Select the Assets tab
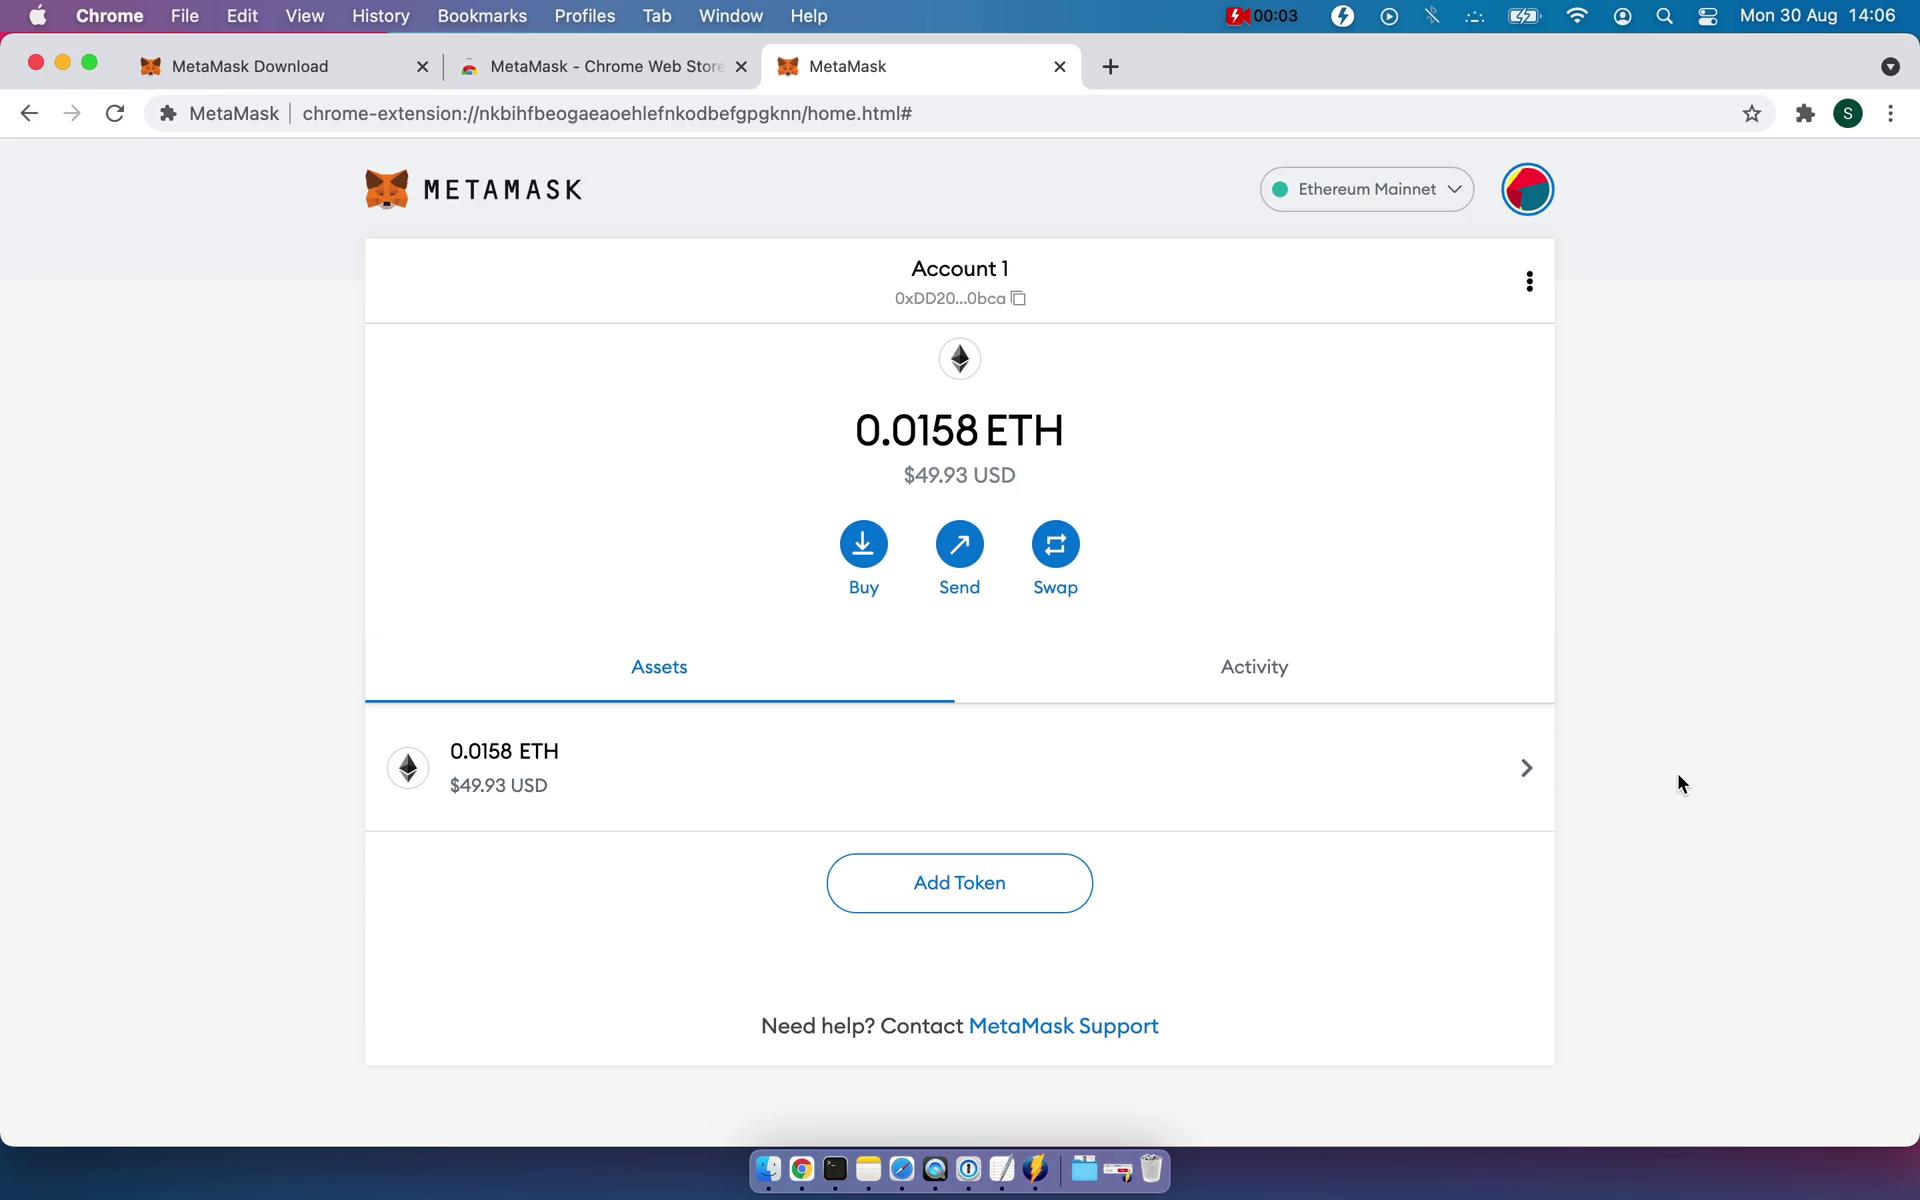This screenshot has height=1200, width=1920. (658, 666)
